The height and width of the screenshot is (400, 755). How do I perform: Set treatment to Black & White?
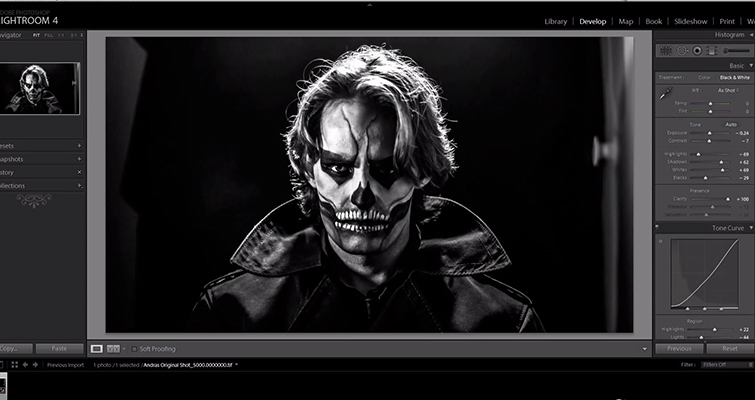click(x=735, y=77)
